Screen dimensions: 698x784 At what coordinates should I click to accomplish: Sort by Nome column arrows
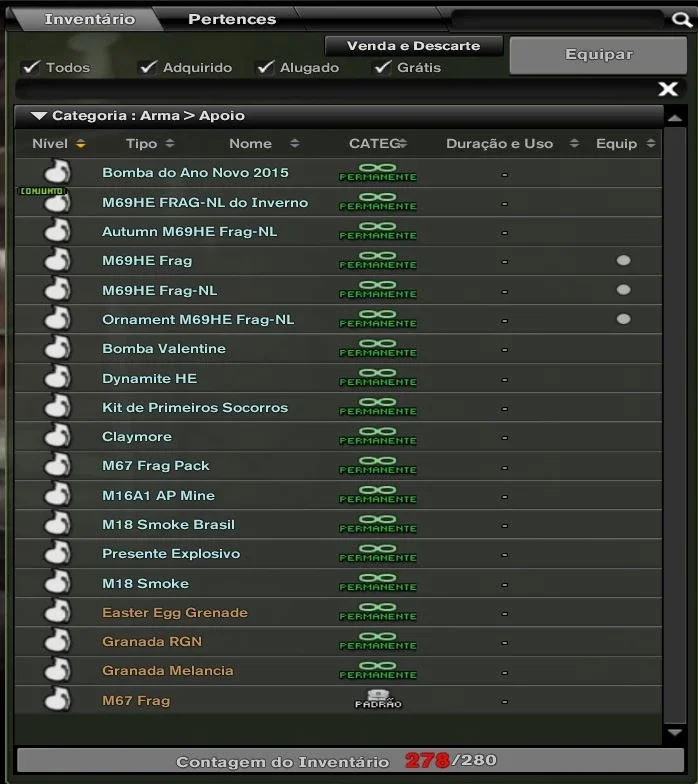pos(294,144)
